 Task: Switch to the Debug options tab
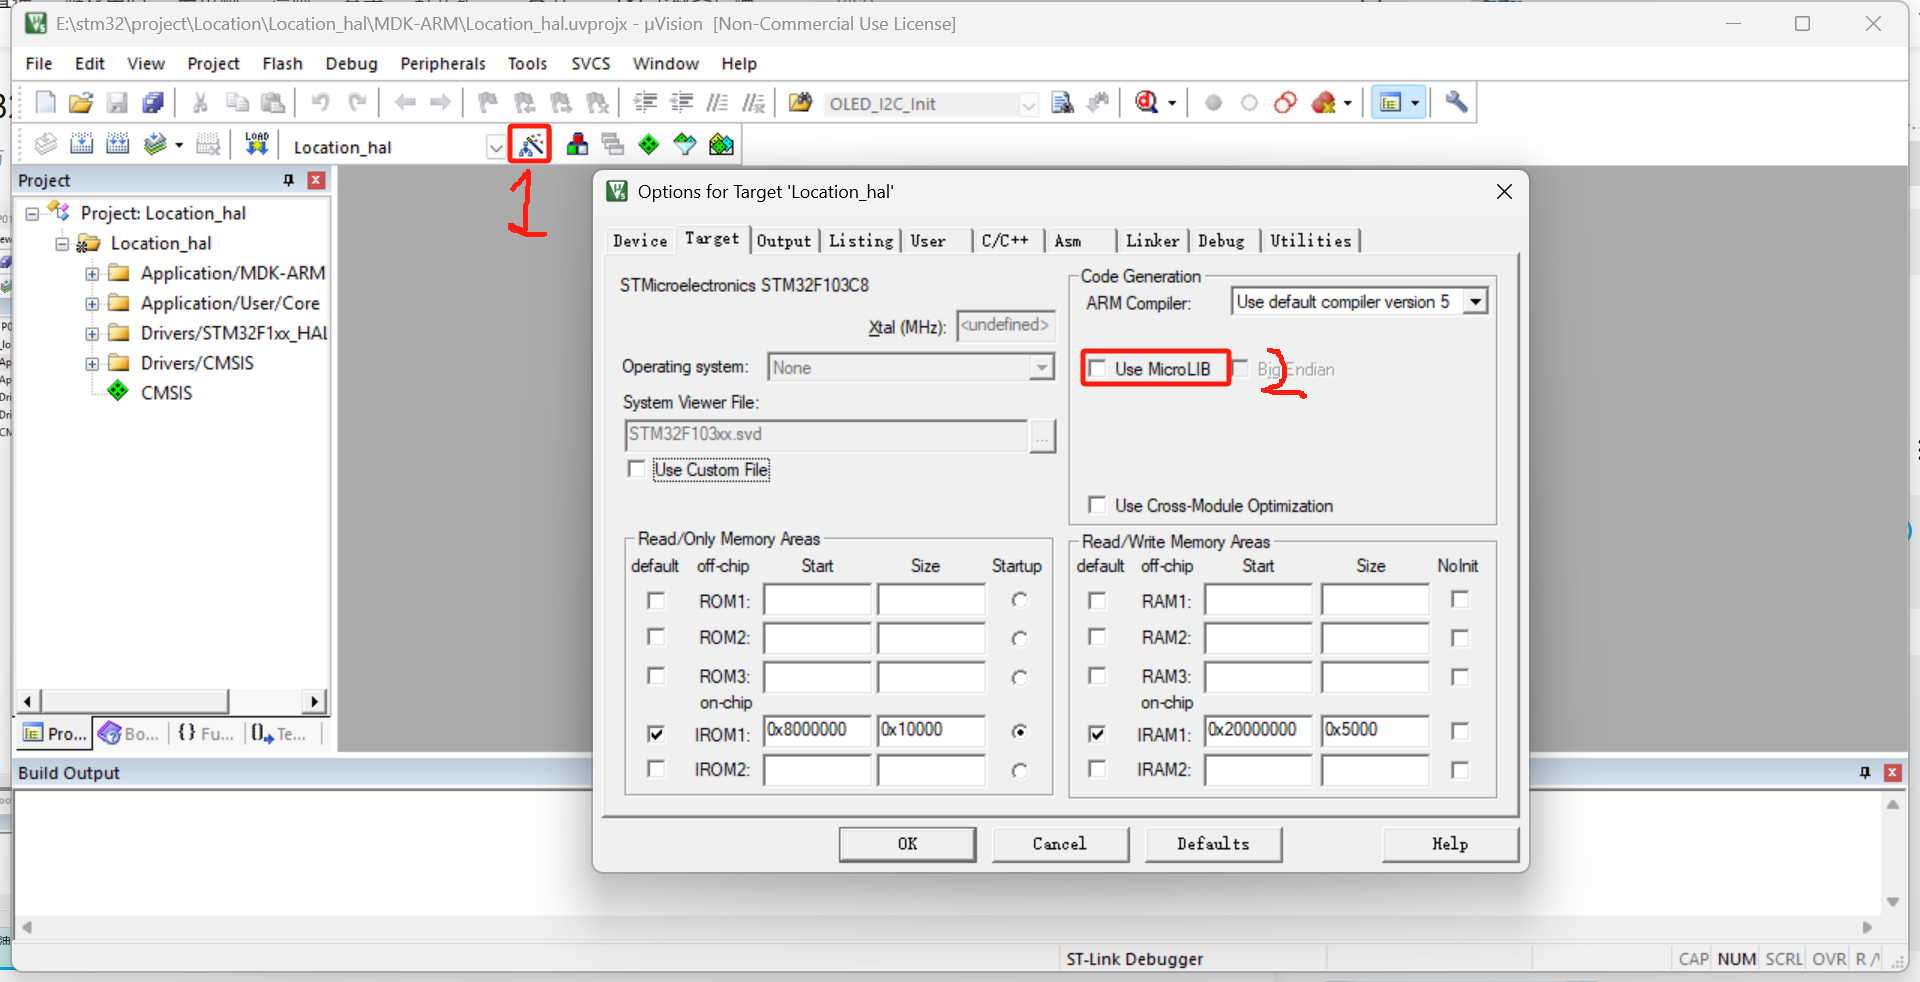1221,241
